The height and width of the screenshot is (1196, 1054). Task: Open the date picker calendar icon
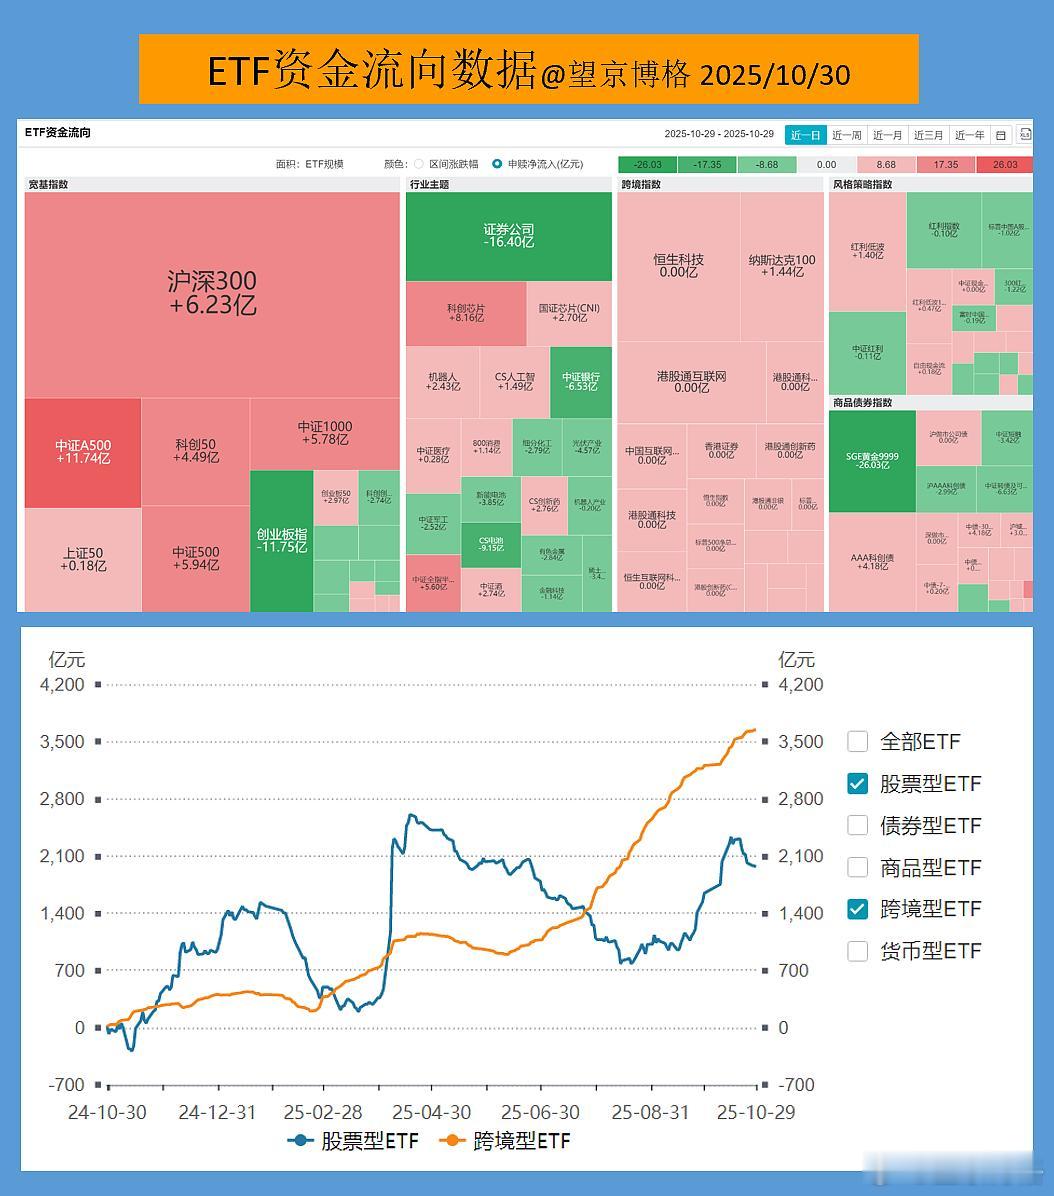tap(1000, 135)
